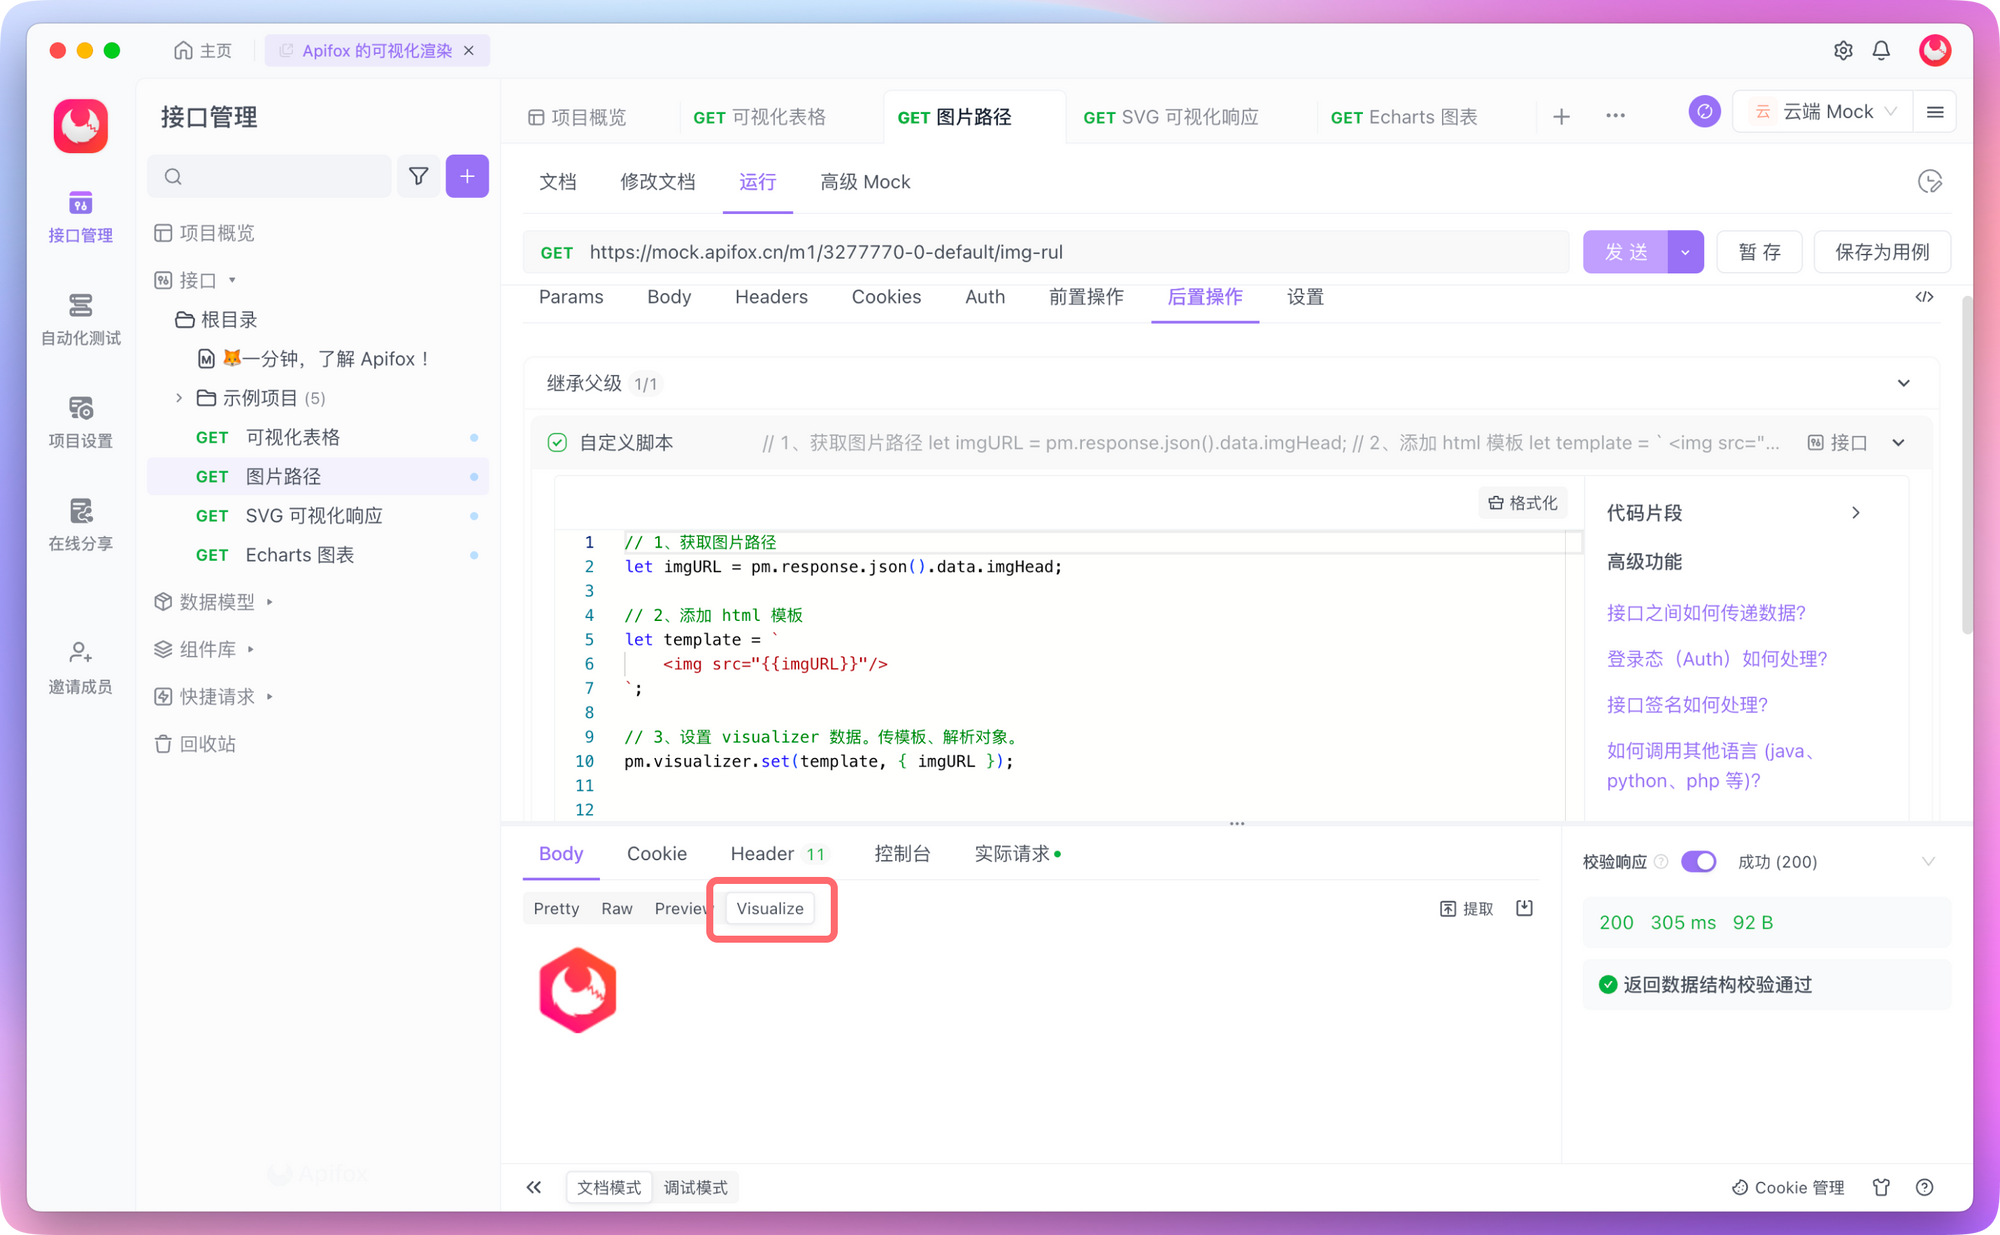Open 回收站 in the sidebar tree
2000x1235 pixels.
[196, 744]
